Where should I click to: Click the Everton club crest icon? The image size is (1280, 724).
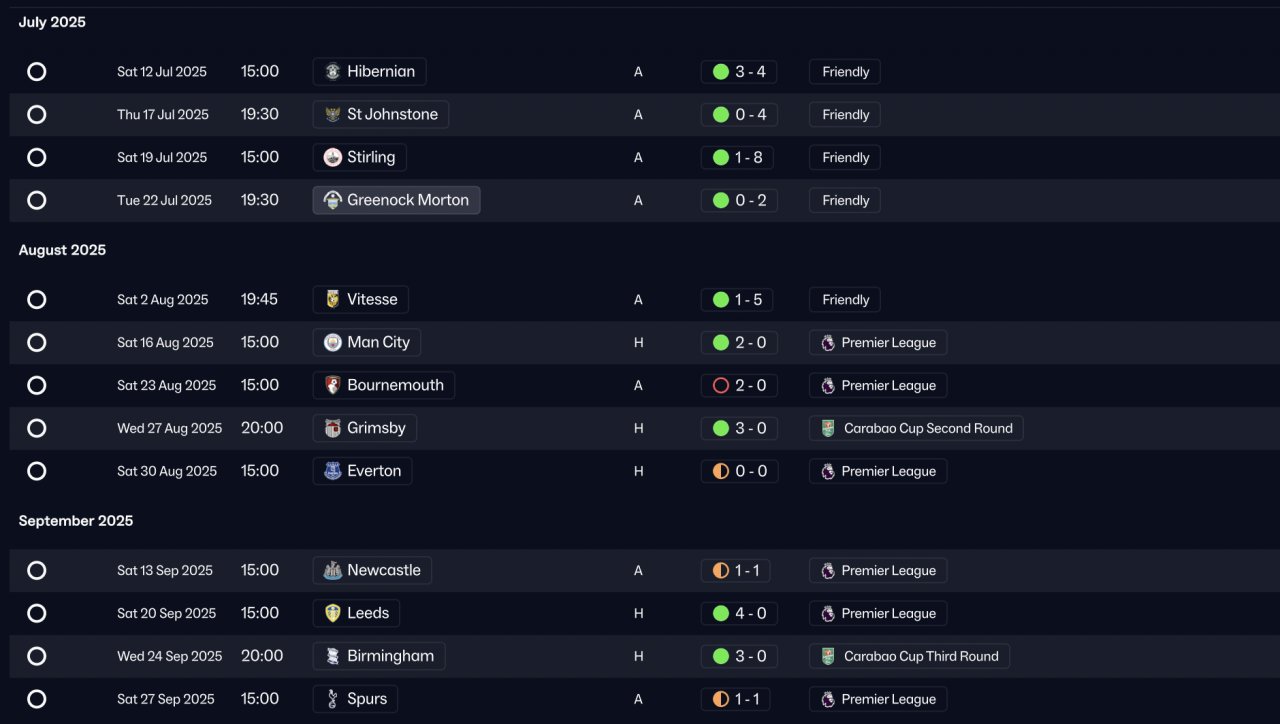coord(333,471)
